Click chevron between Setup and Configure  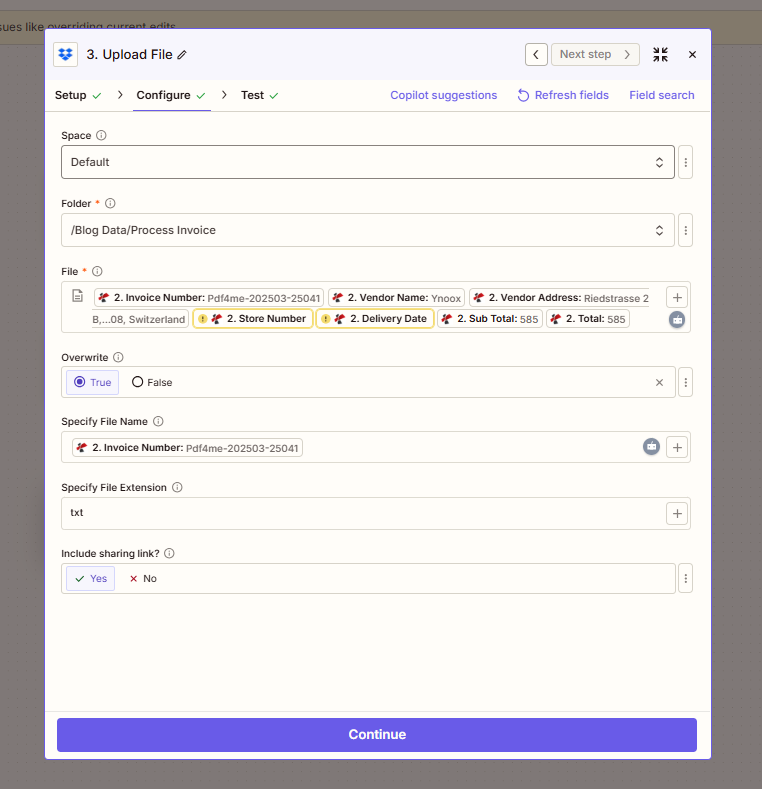[120, 95]
